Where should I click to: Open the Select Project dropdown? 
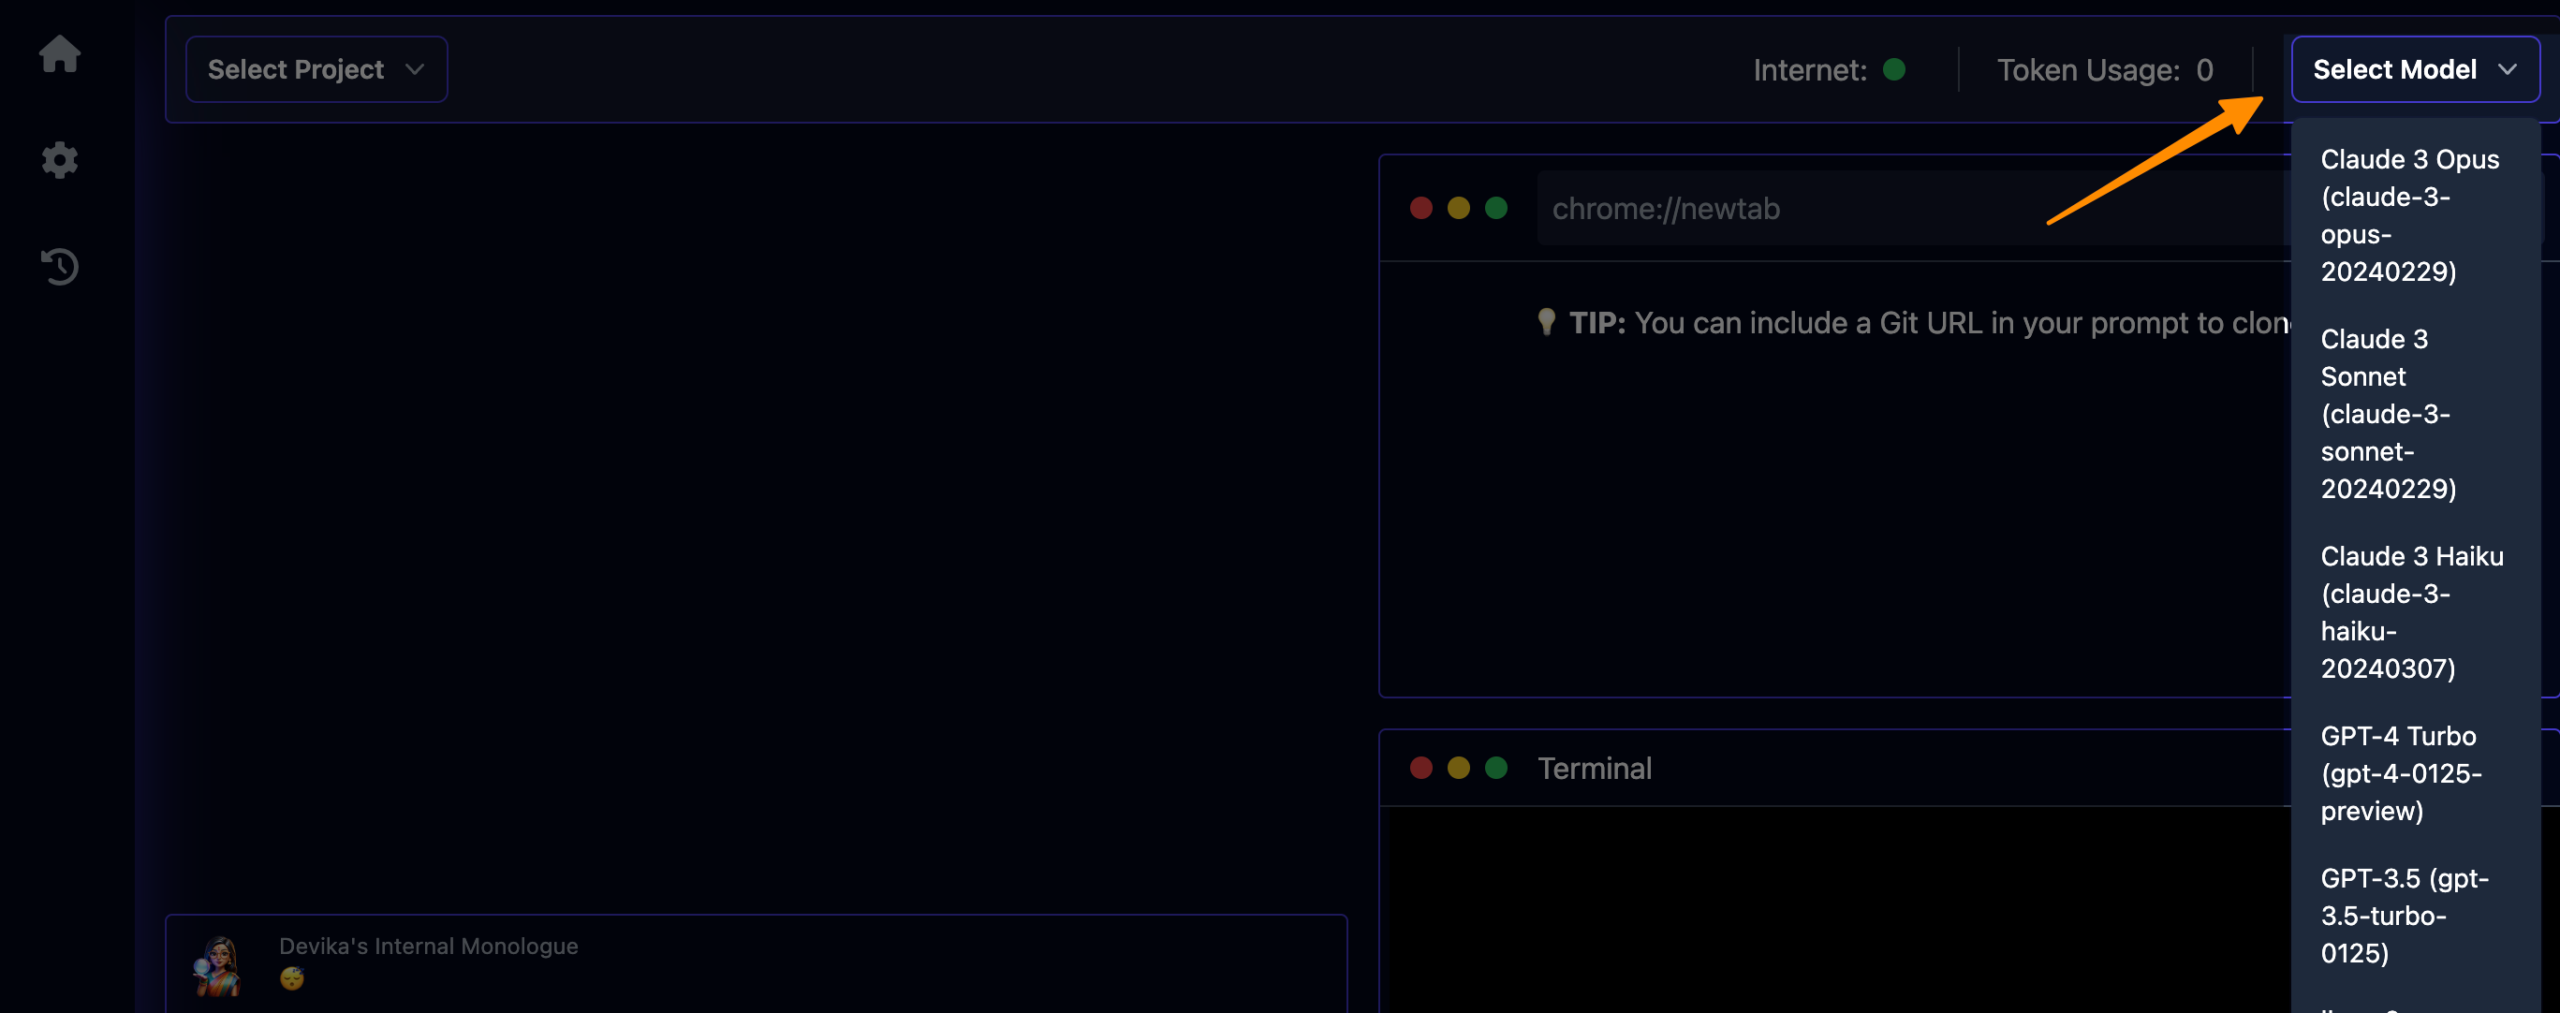tap(316, 69)
